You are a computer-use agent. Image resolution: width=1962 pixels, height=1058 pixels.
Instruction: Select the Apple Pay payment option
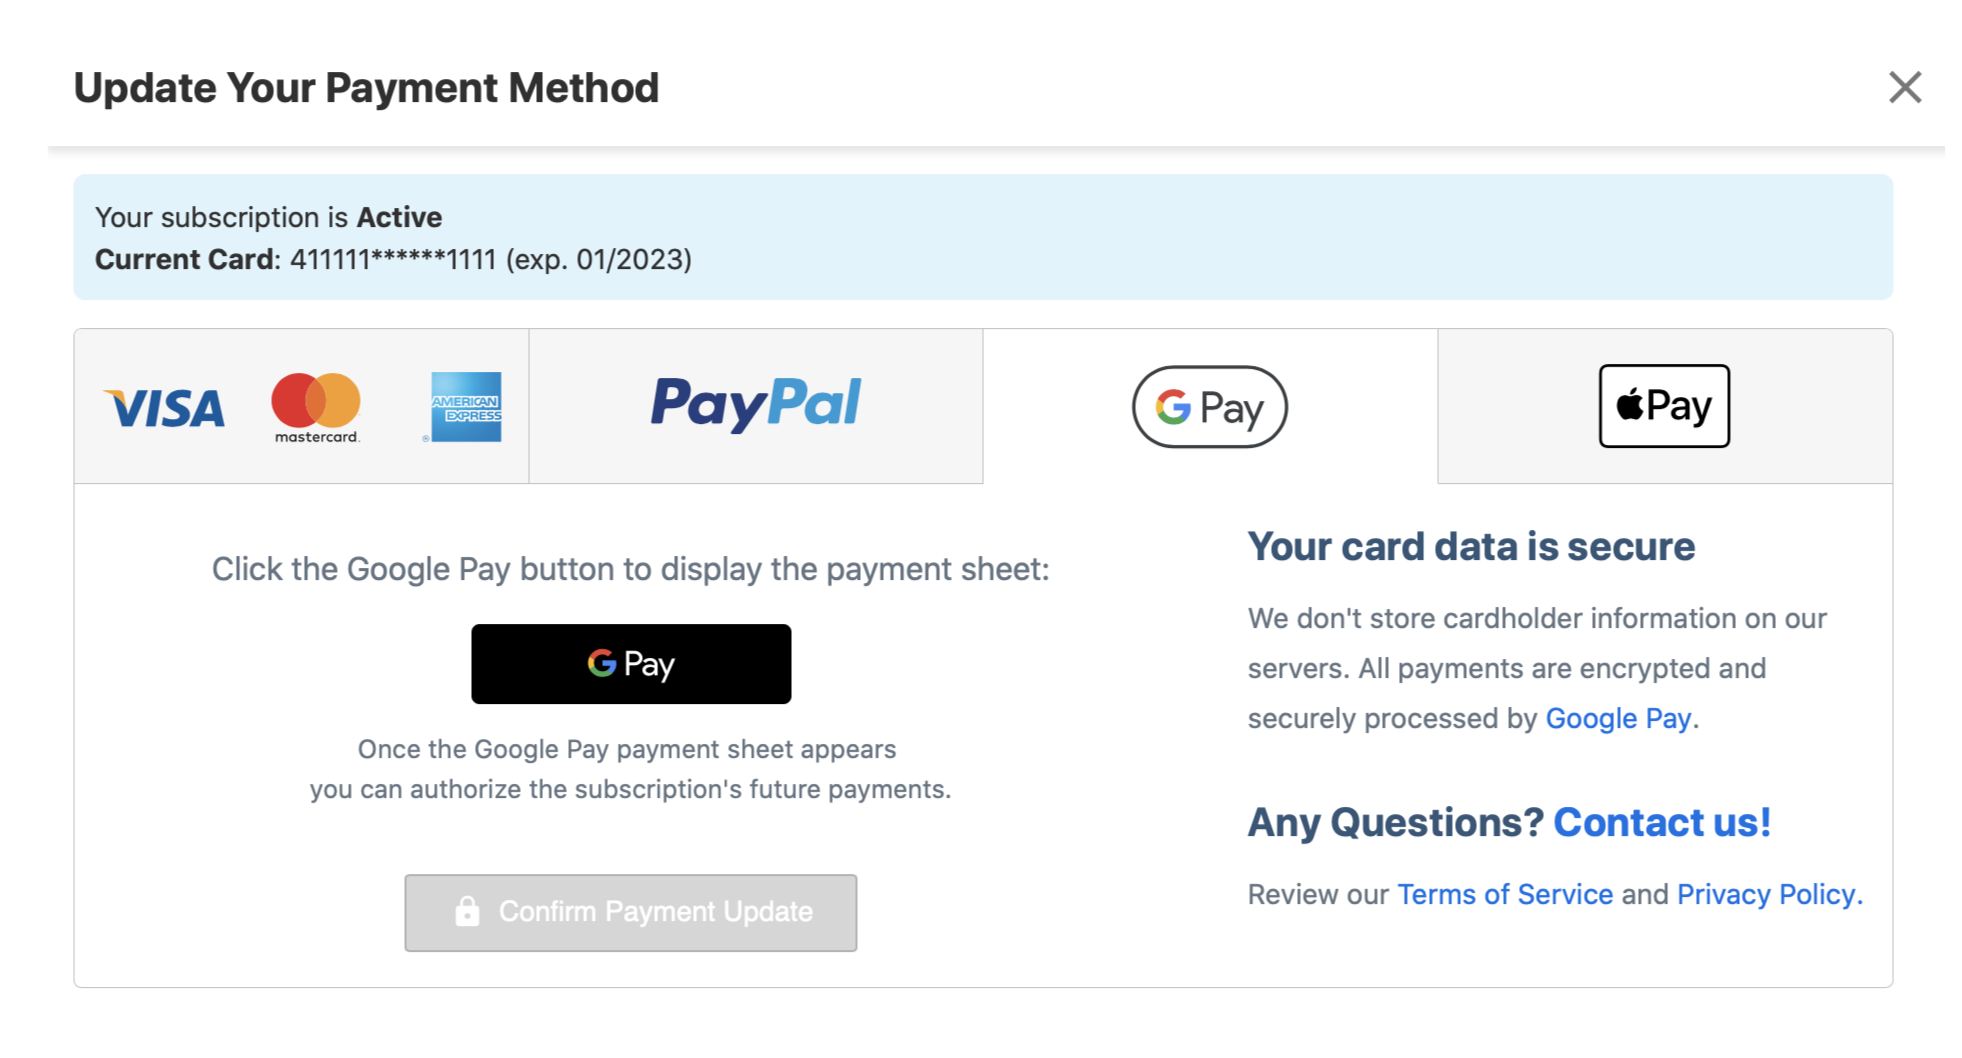coord(1663,405)
